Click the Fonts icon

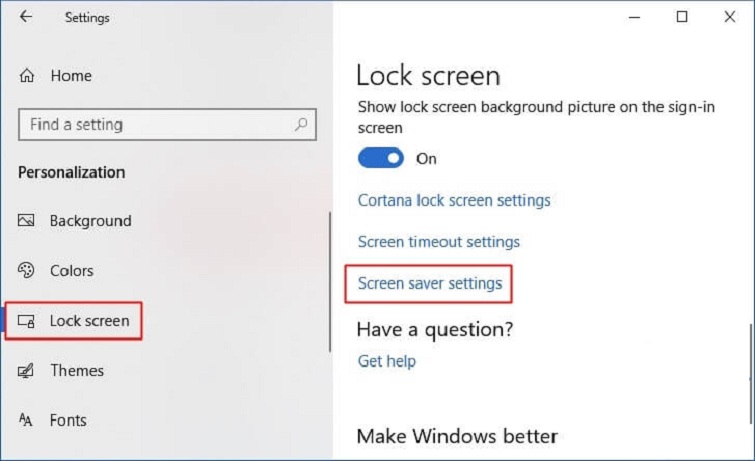[x=27, y=421]
